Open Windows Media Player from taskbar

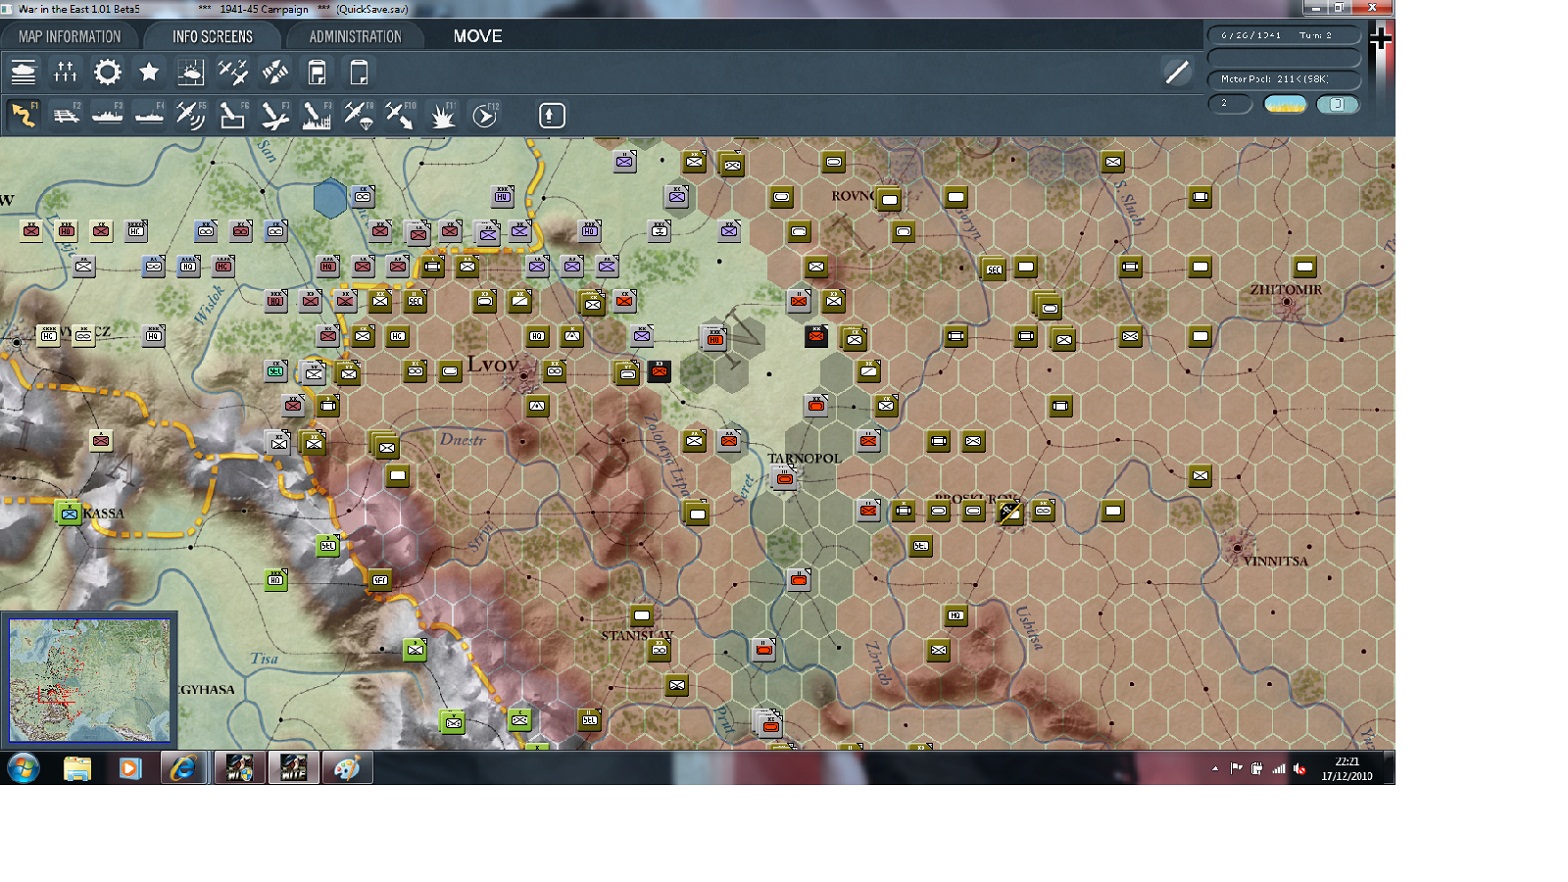click(130, 768)
